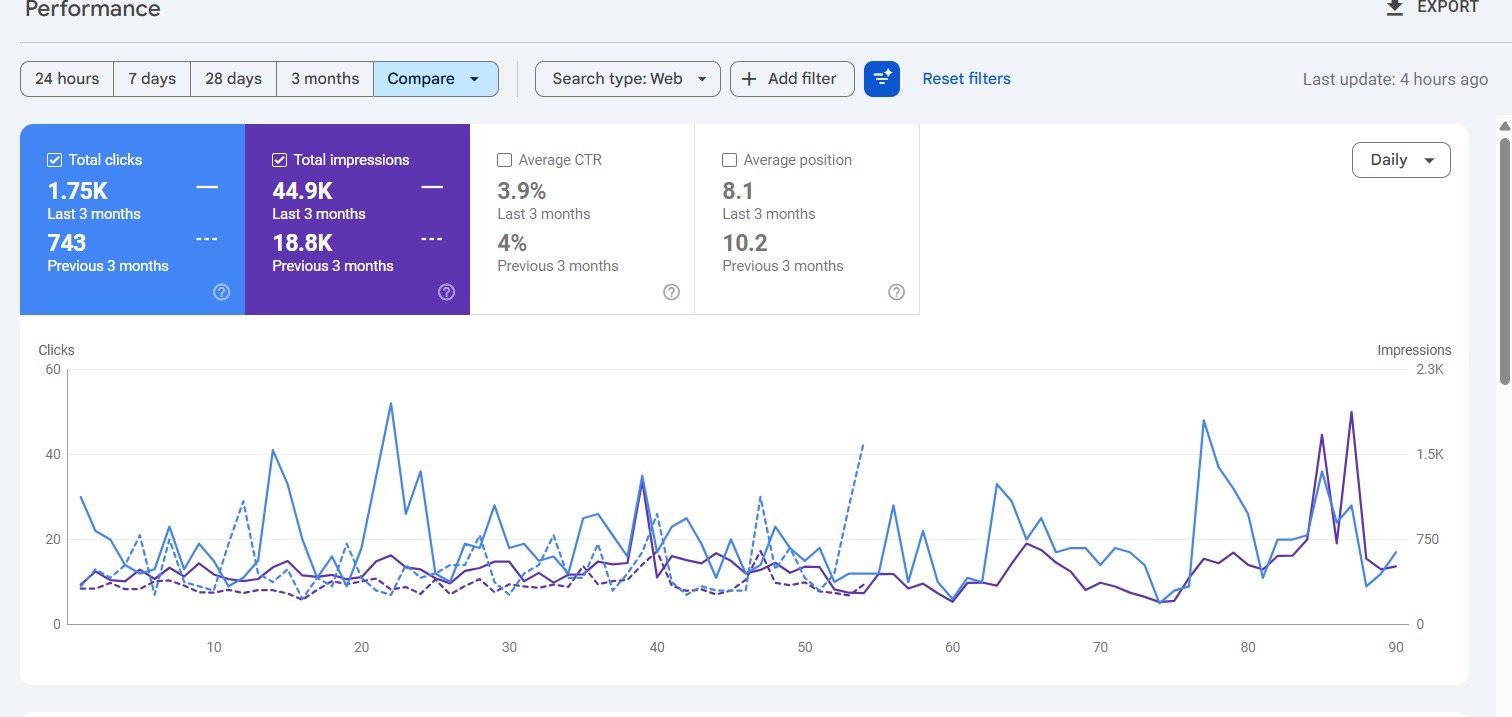Screen dimensions: 1512x717
Task: Open help icon on Average position card
Action: 897,292
